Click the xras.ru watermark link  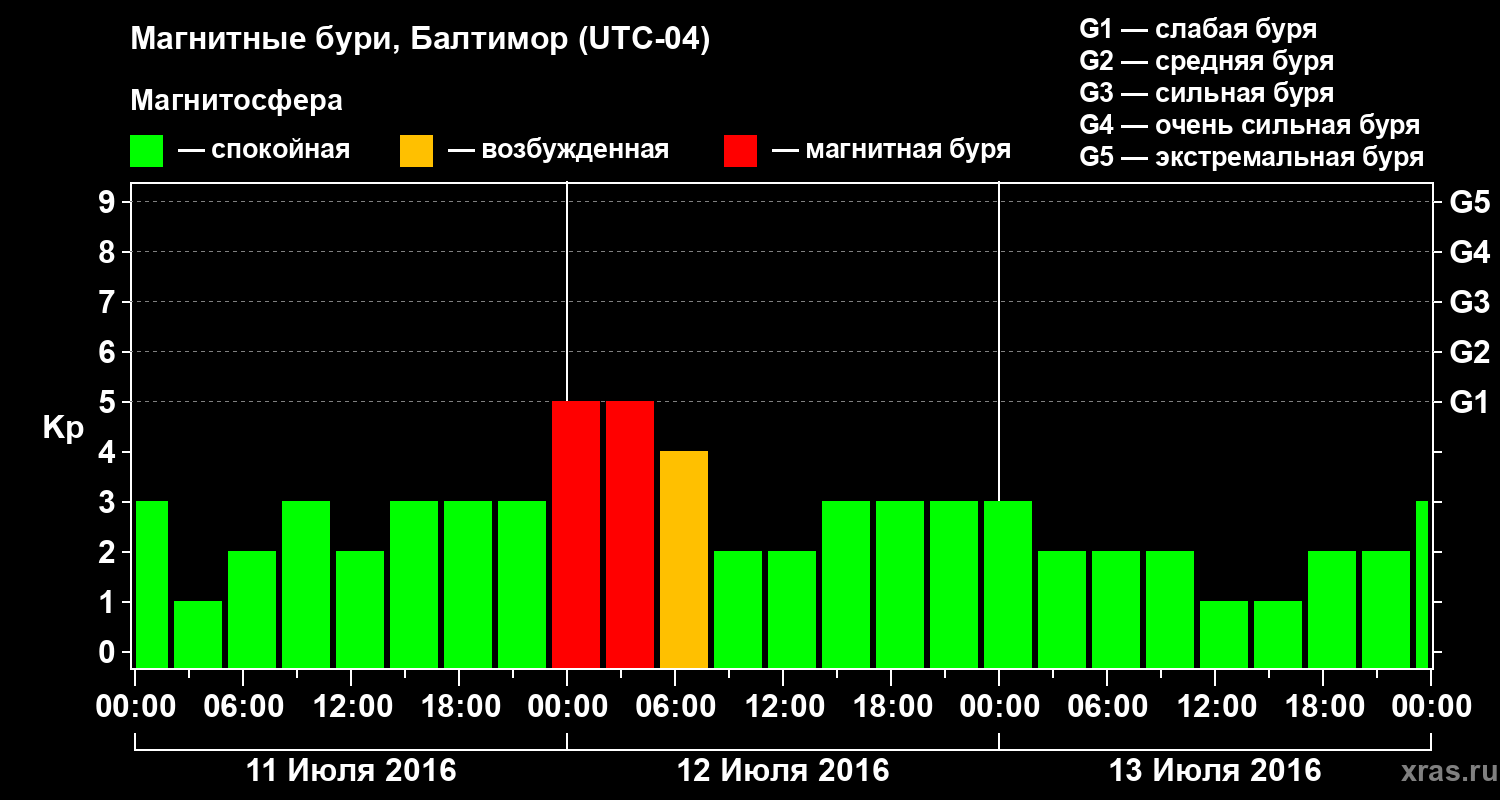pyautogui.click(x=1444, y=771)
